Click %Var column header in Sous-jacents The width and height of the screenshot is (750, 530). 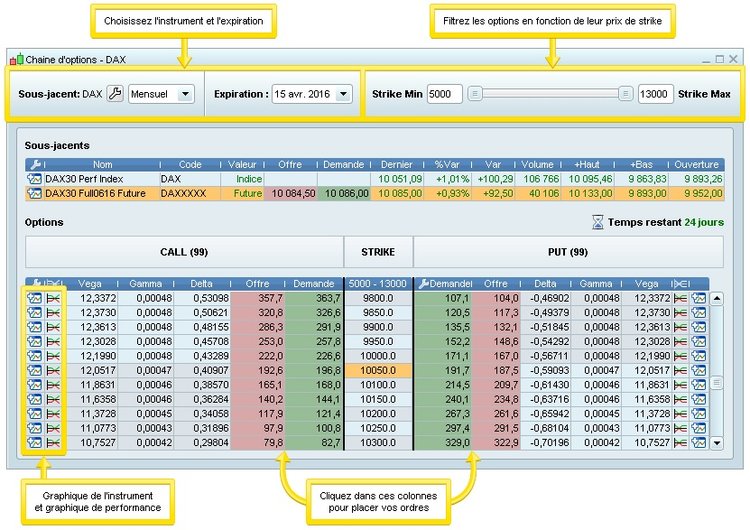(x=447, y=165)
